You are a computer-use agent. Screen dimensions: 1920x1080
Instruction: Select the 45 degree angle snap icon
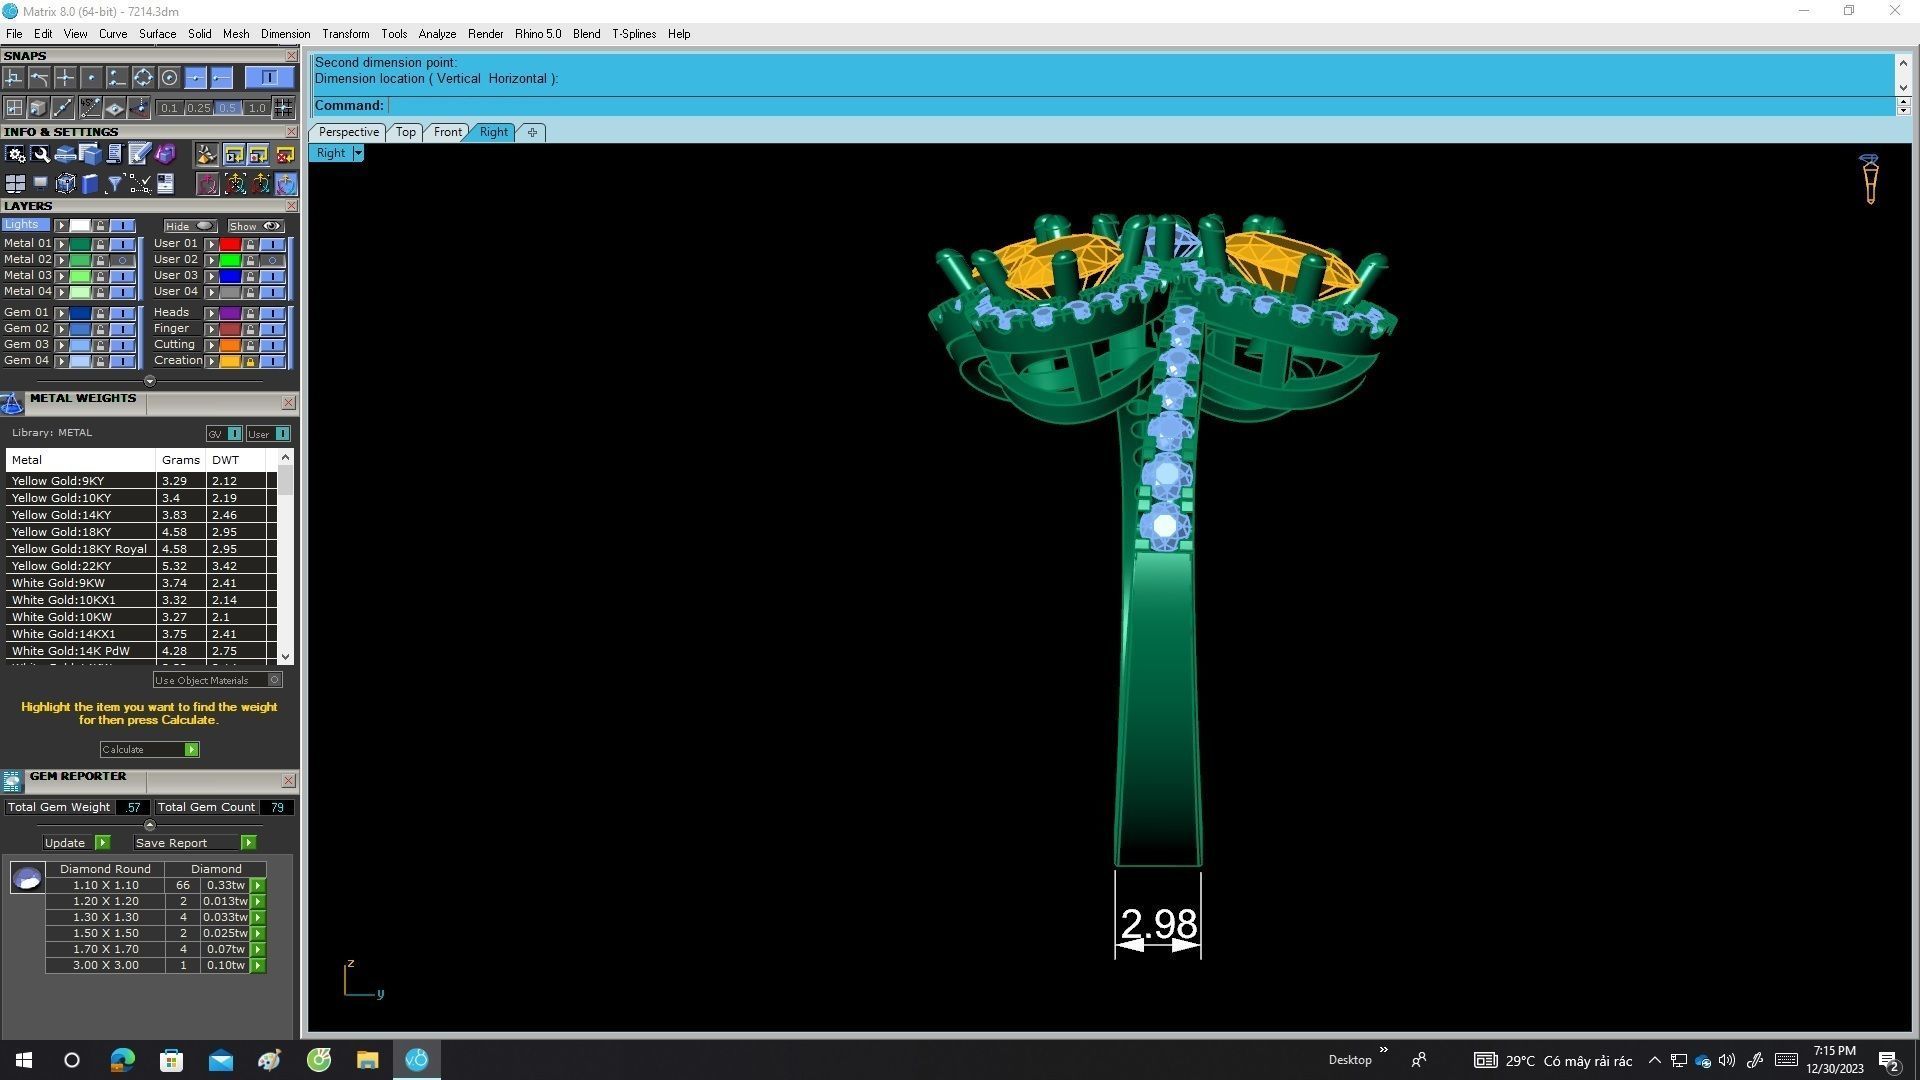90,107
